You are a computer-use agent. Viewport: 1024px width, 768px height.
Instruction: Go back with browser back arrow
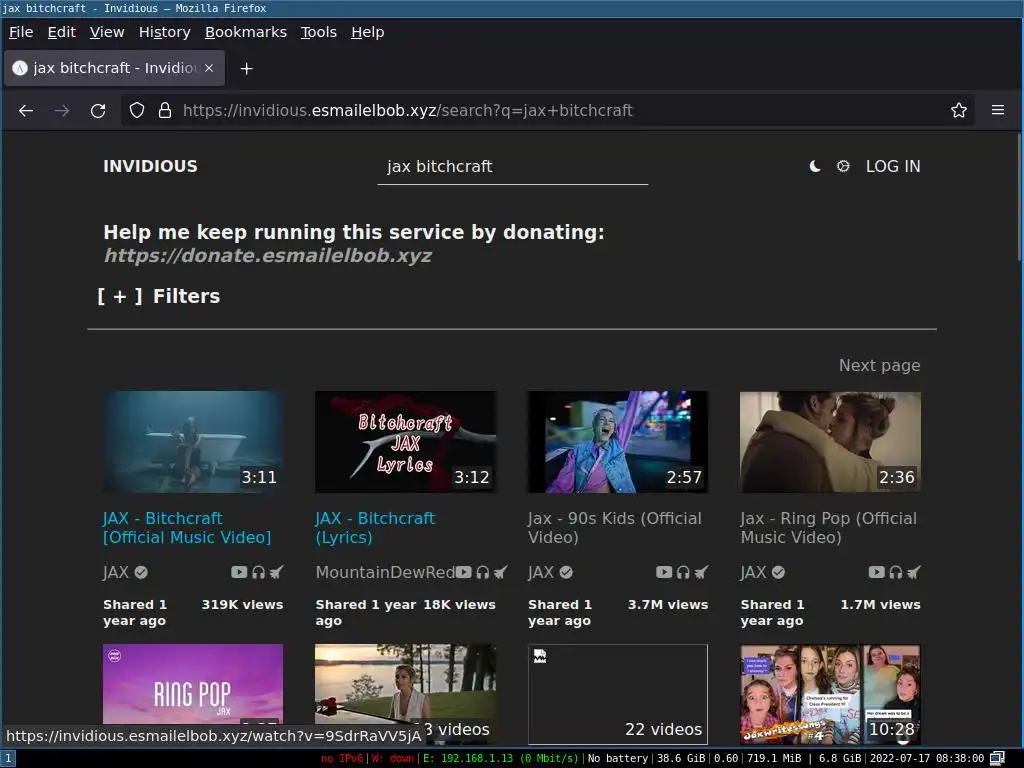click(x=26, y=110)
